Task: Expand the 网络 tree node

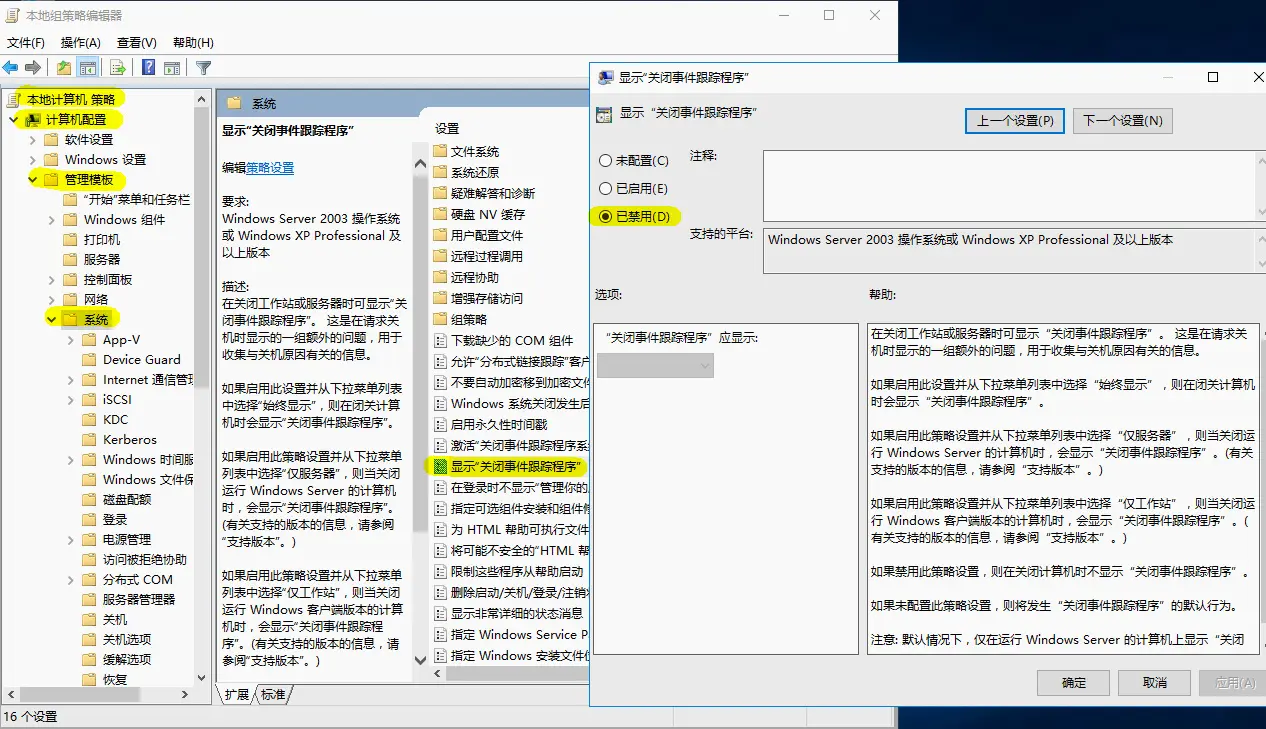Action: (x=51, y=299)
